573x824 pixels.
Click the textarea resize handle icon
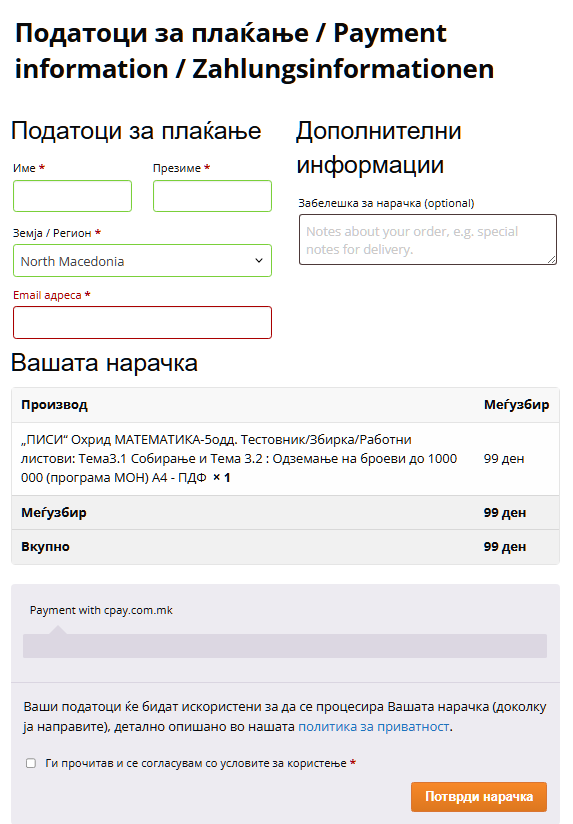(x=551, y=259)
